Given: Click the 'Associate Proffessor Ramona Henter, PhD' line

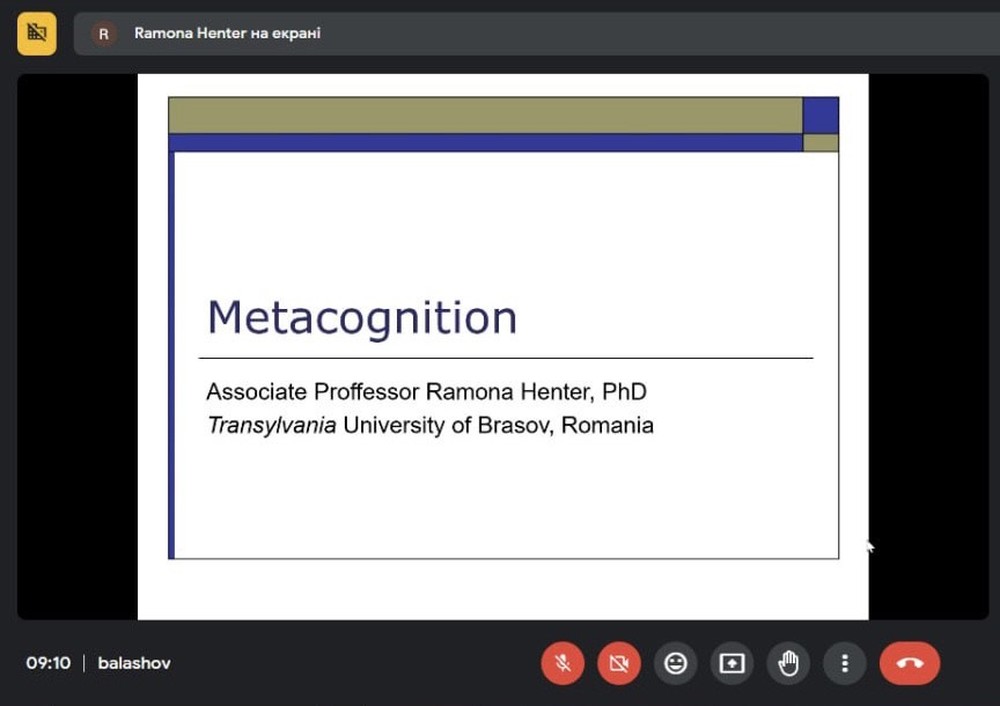Looking at the screenshot, I should (426, 391).
